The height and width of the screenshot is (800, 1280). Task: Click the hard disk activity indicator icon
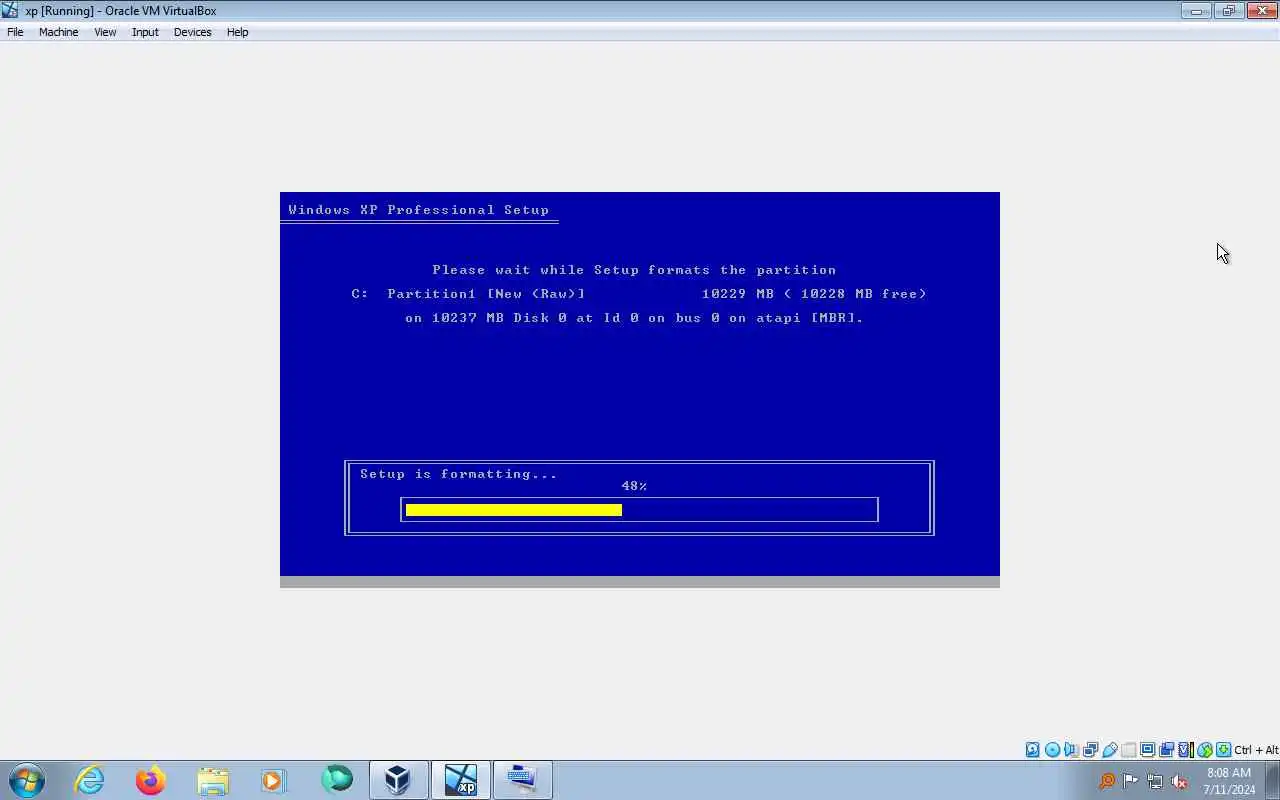[1033, 750]
